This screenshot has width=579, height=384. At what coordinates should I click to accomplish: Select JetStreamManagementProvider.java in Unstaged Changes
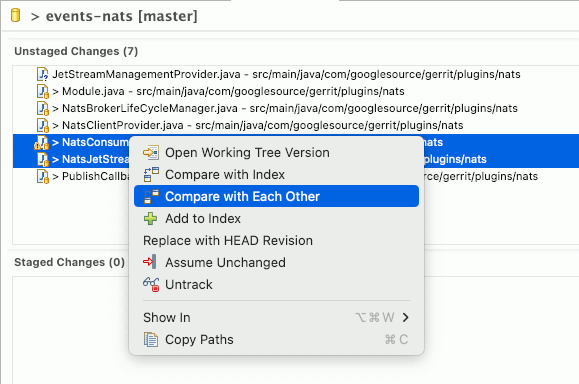tap(295, 74)
